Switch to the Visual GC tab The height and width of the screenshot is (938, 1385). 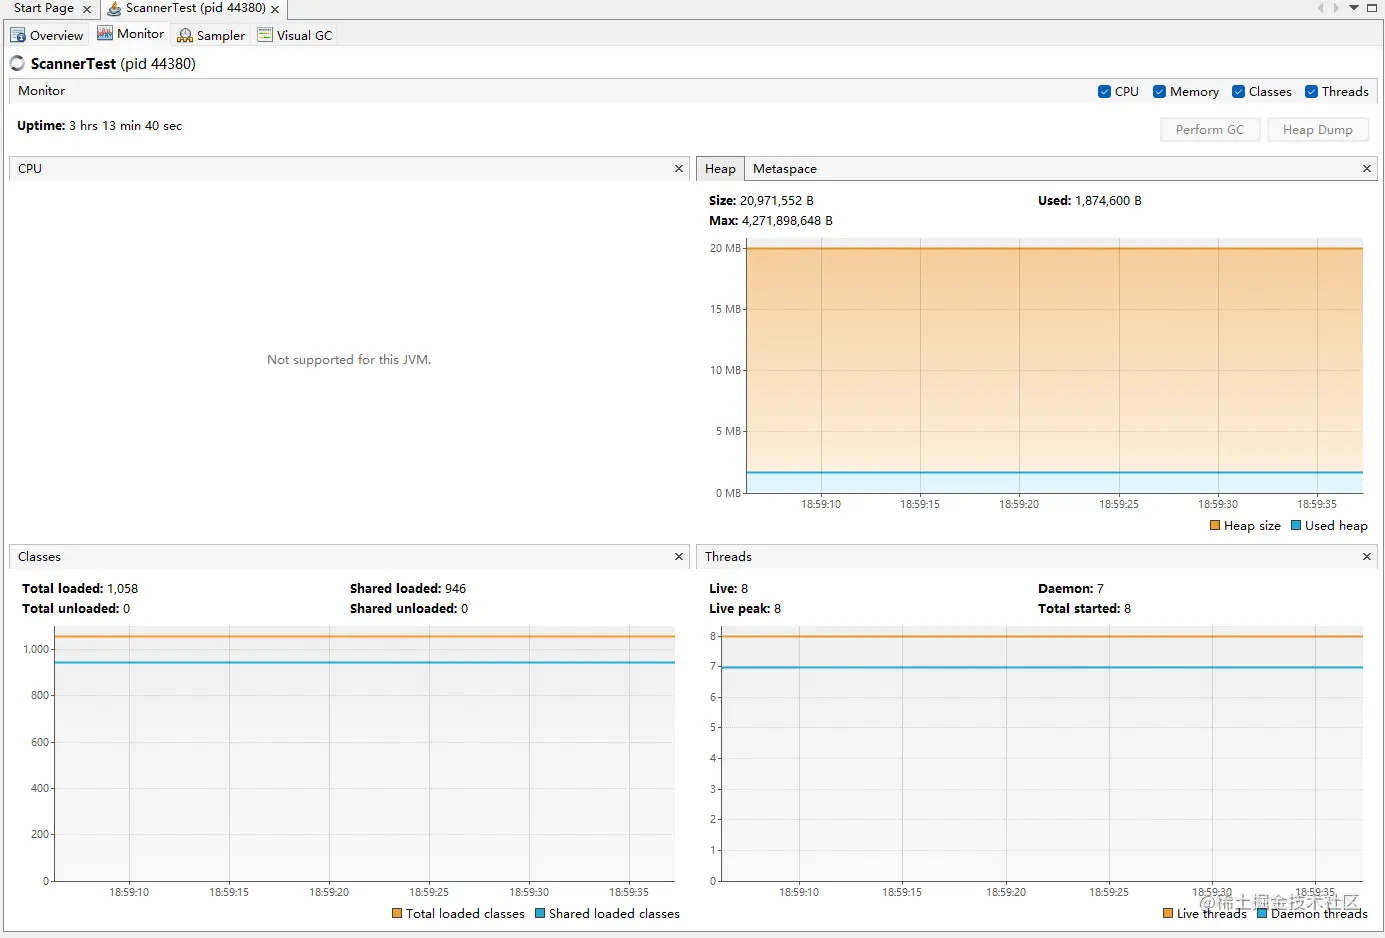click(x=295, y=35)
